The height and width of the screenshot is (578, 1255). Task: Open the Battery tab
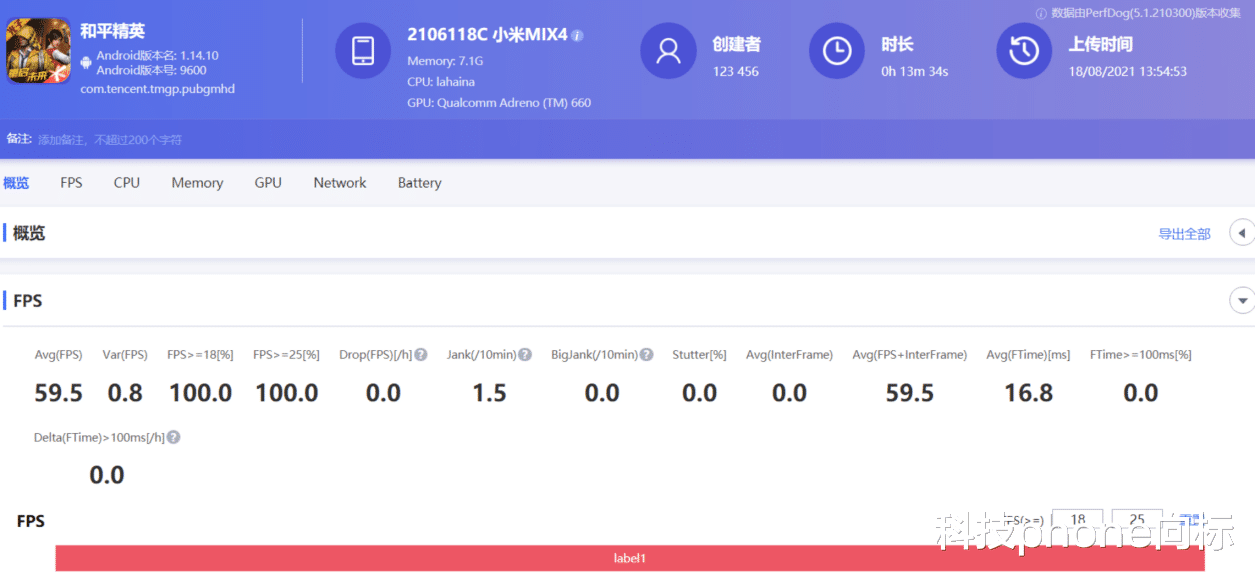(x=419, y=183)
